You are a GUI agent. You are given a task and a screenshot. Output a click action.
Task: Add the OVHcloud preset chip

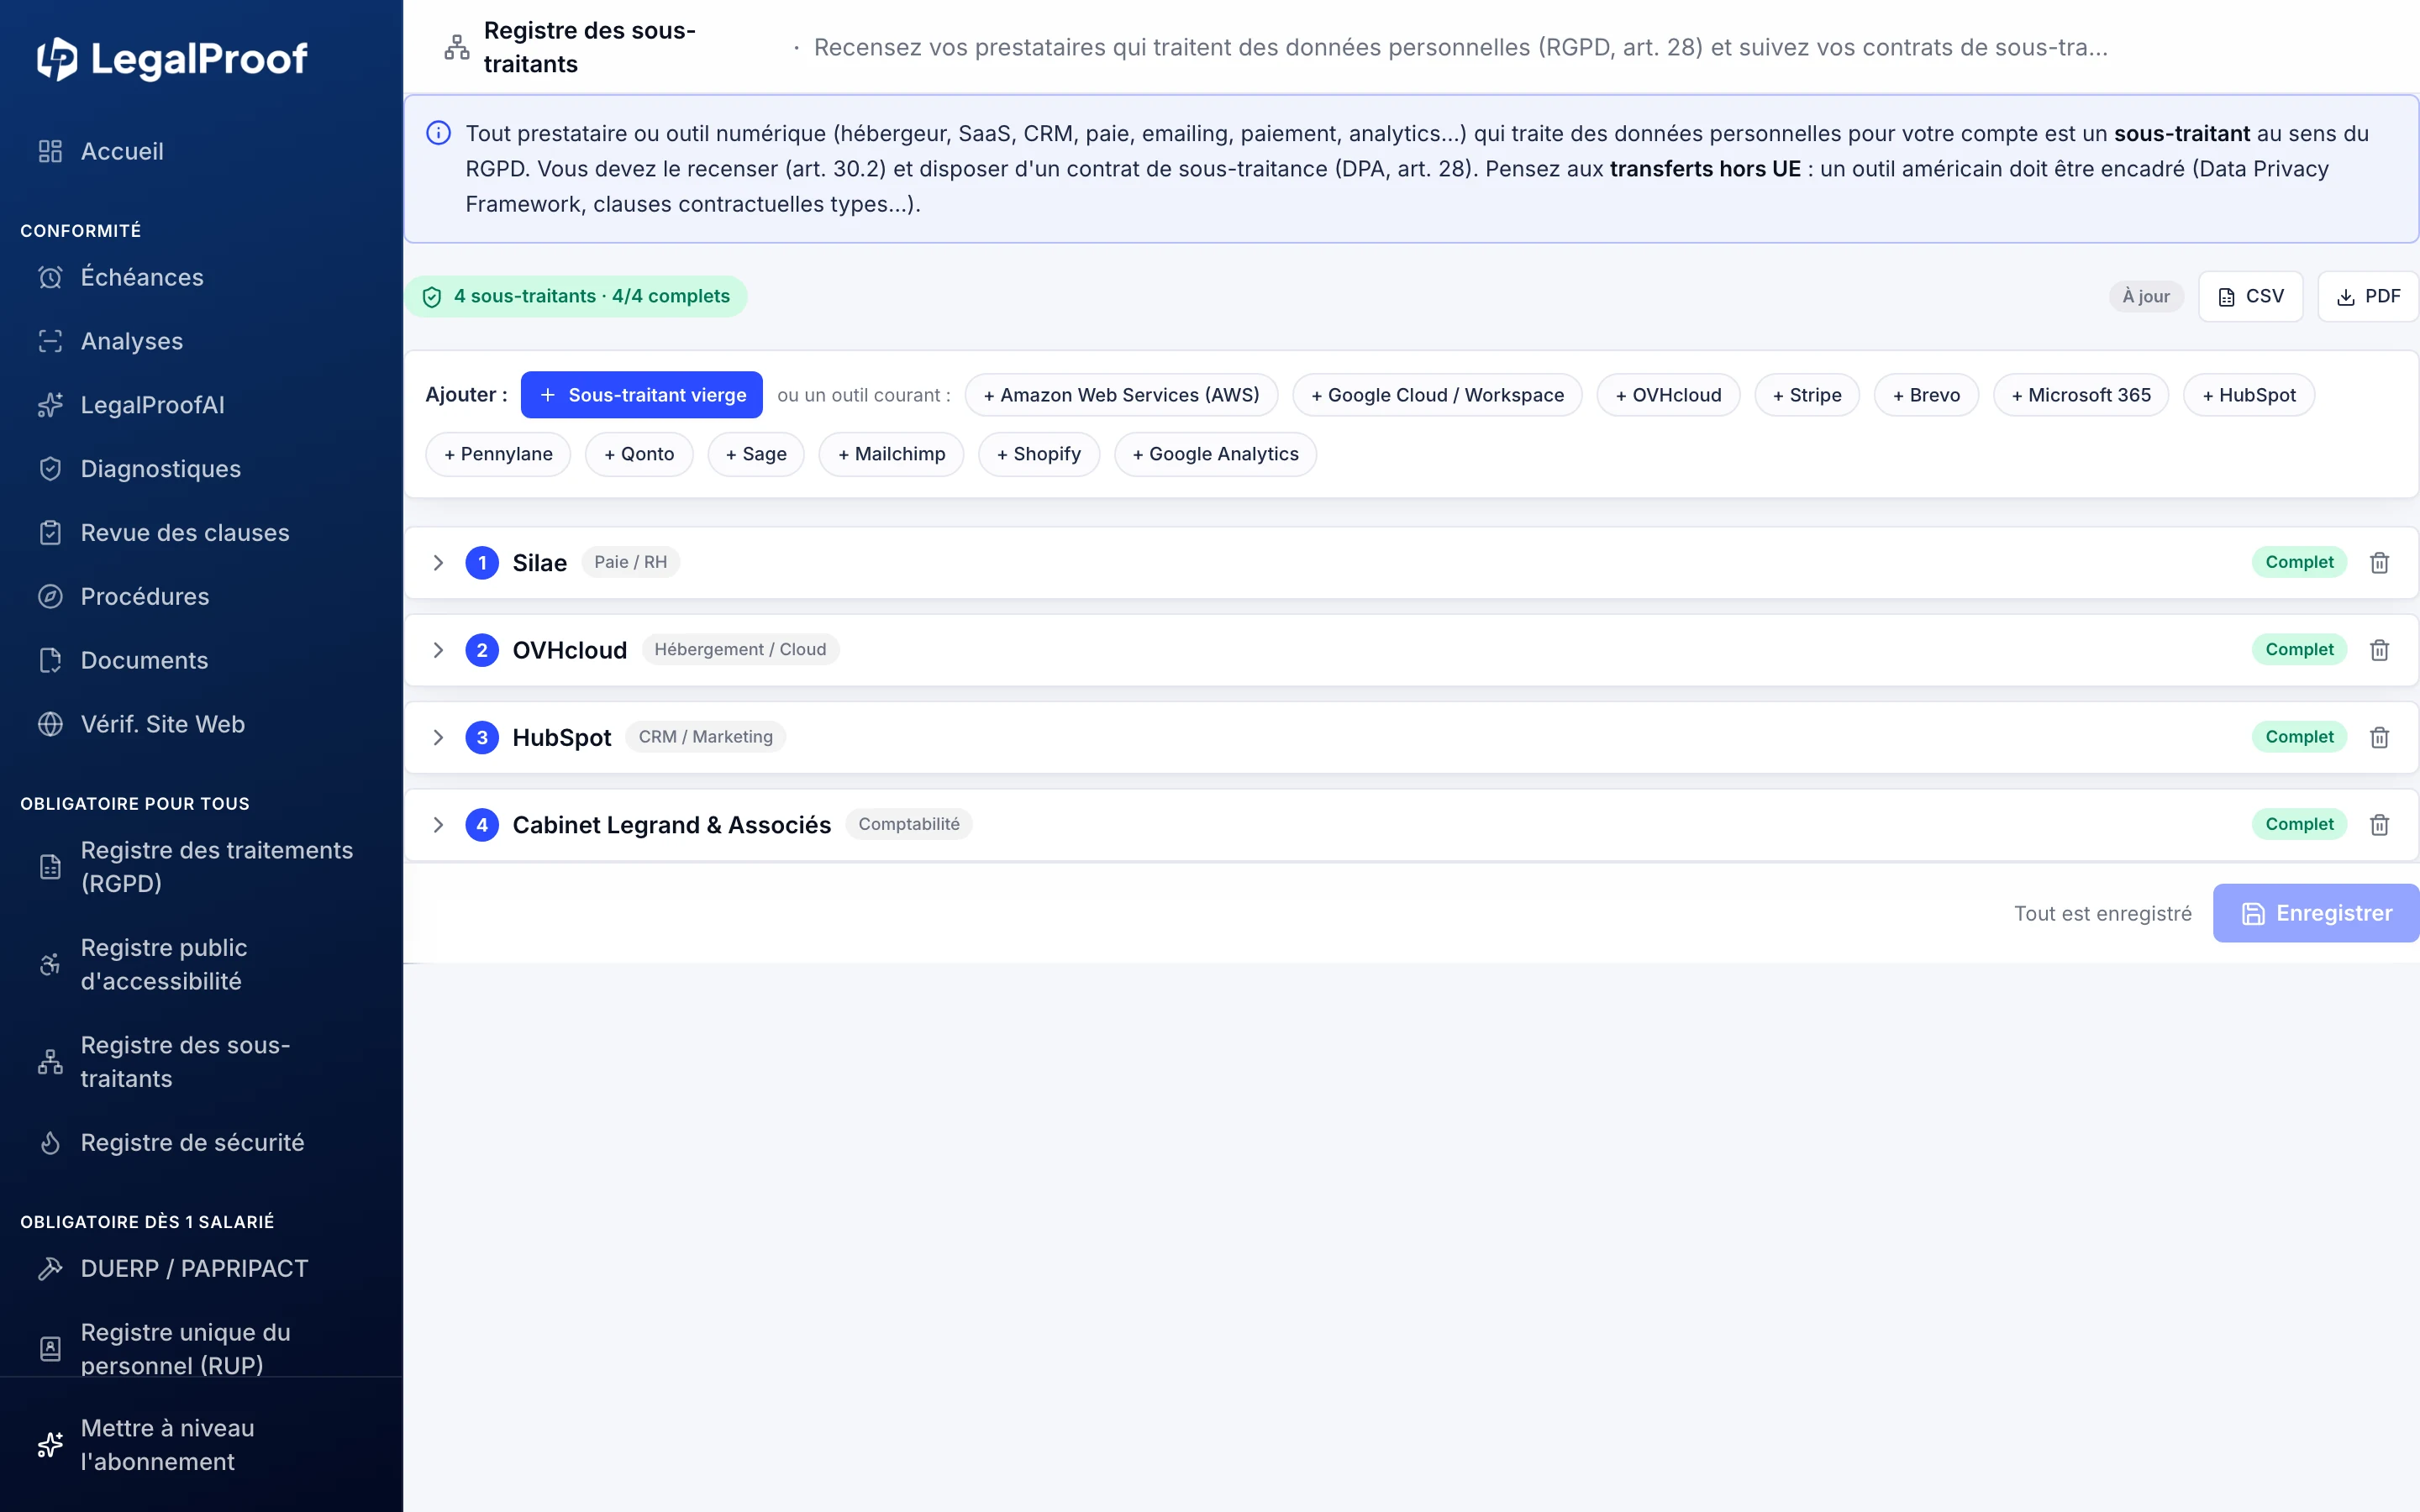pos(1668,395)
